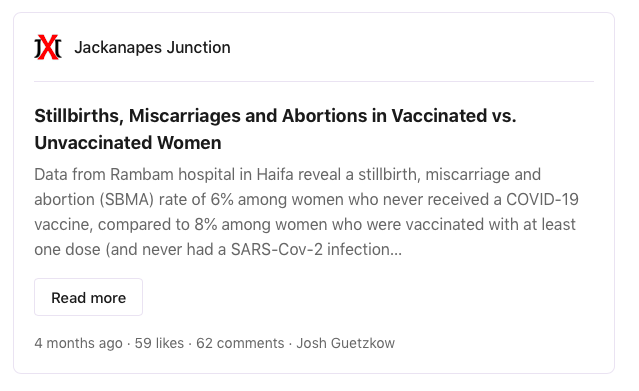This screenshot has height=391, width=639.
Task: Open author Josh Guetzkow's name
Action: click(x=346, y=343)
